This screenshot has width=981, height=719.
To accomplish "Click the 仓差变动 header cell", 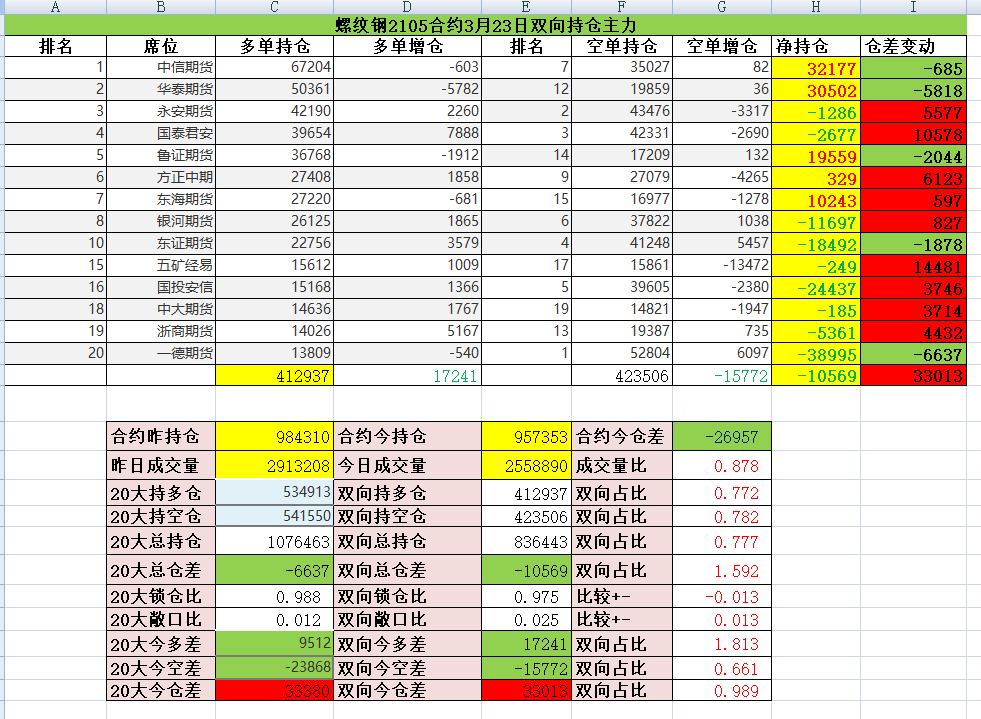I will click(913, 47).
